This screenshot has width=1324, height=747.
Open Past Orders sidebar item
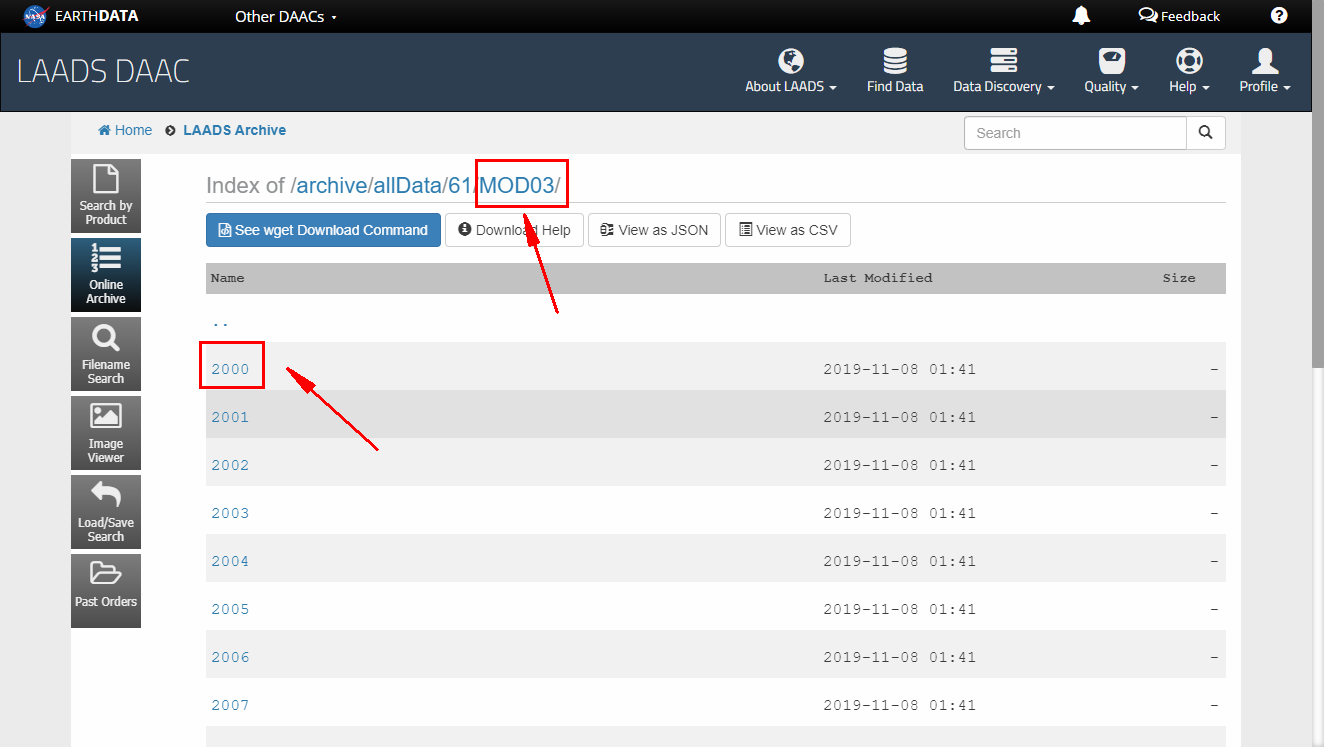pyautogui.click(x=106, y=591)
